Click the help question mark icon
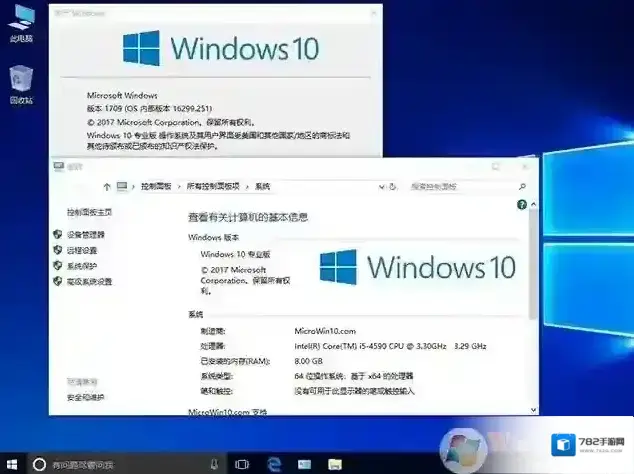Viewport: 634px width, 474px height. [x=521, y=204]
